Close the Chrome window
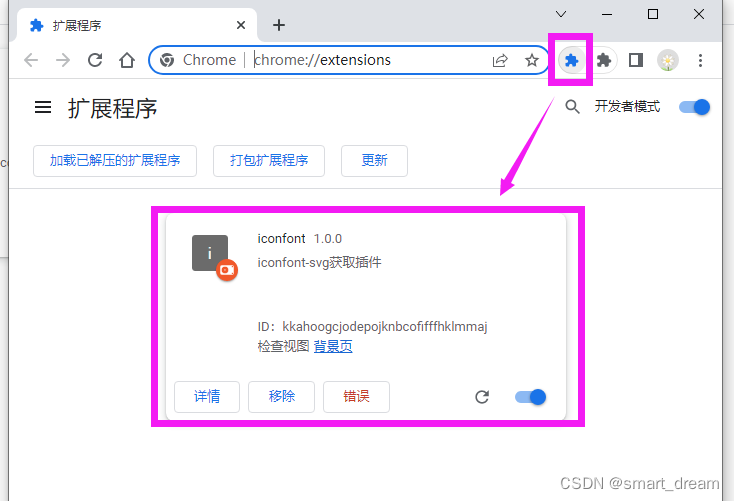 pyautogui.click(x=699, y=14)
